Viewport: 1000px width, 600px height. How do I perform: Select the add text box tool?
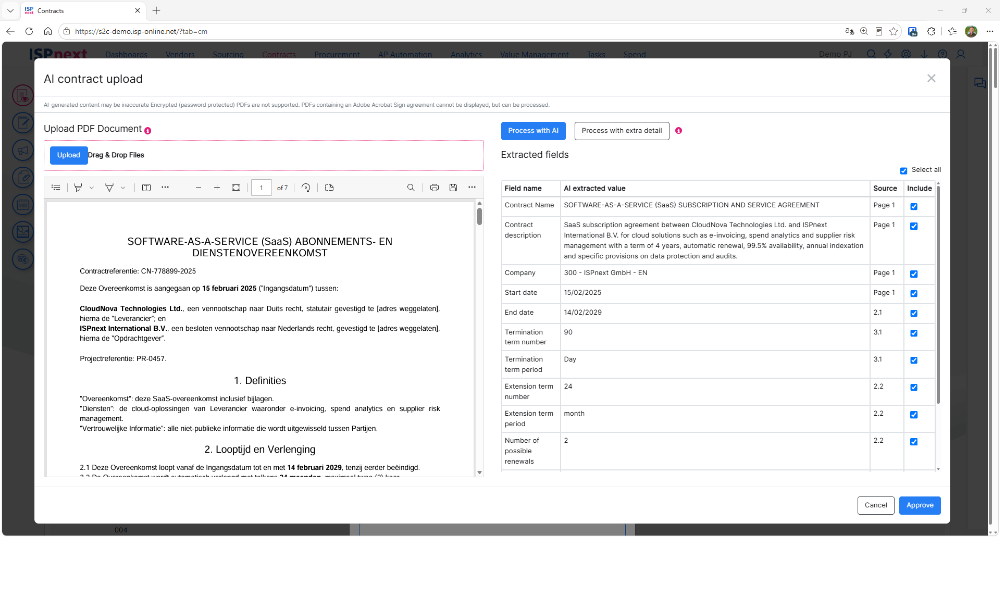(146, 187)
